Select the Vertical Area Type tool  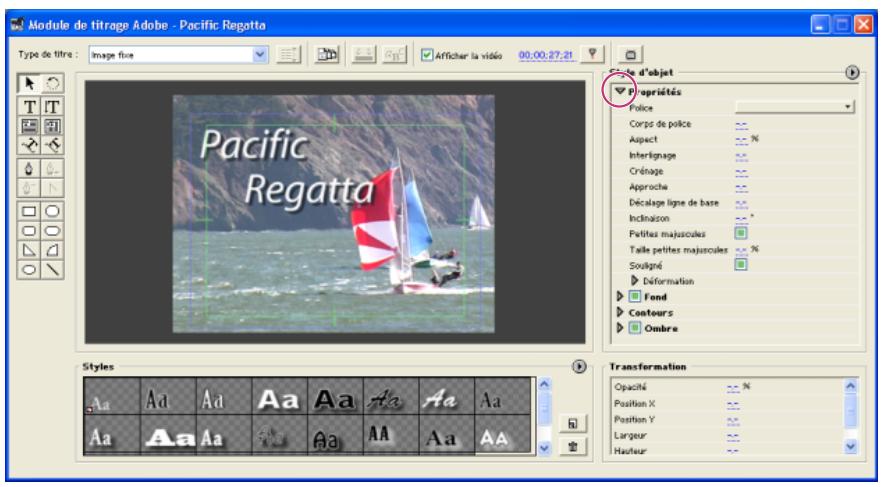click(52, 126)
